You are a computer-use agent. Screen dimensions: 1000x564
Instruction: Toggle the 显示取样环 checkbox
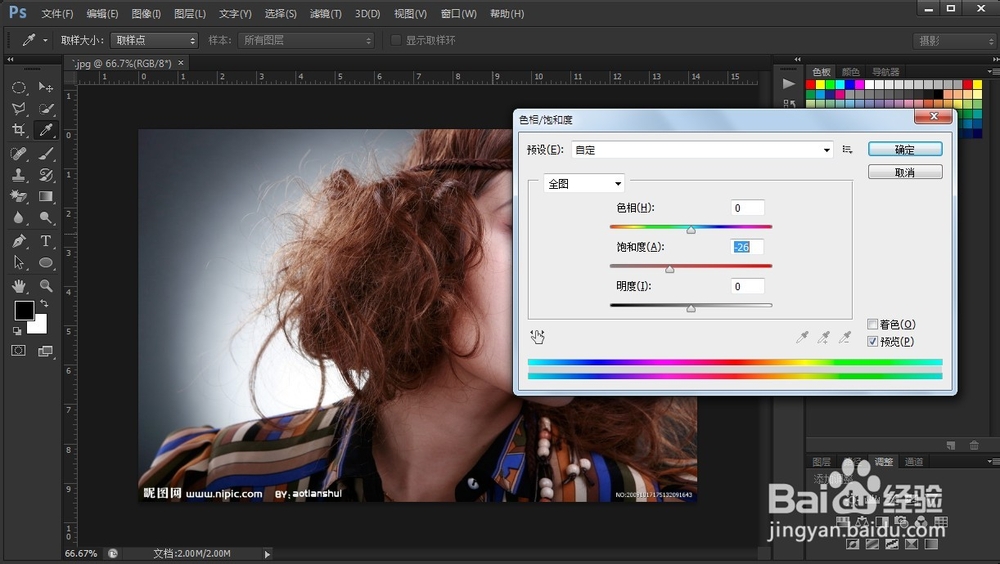[395, 40]
